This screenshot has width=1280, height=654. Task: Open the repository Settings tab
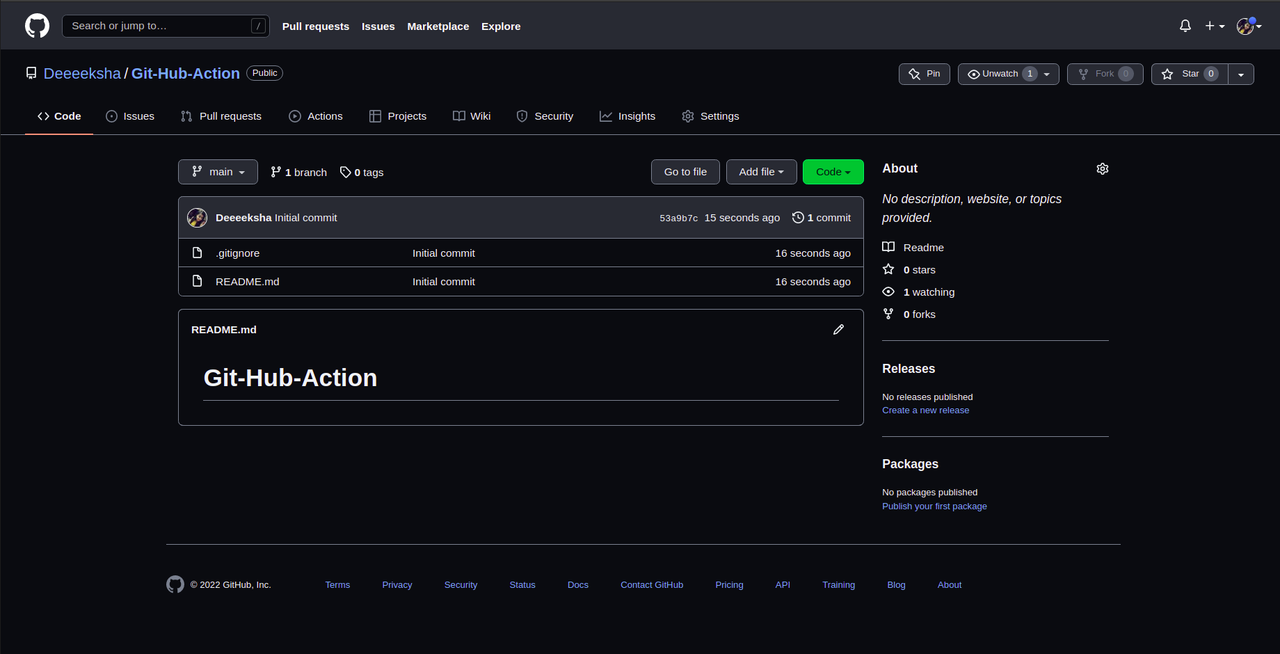click(x=711, y=116)
